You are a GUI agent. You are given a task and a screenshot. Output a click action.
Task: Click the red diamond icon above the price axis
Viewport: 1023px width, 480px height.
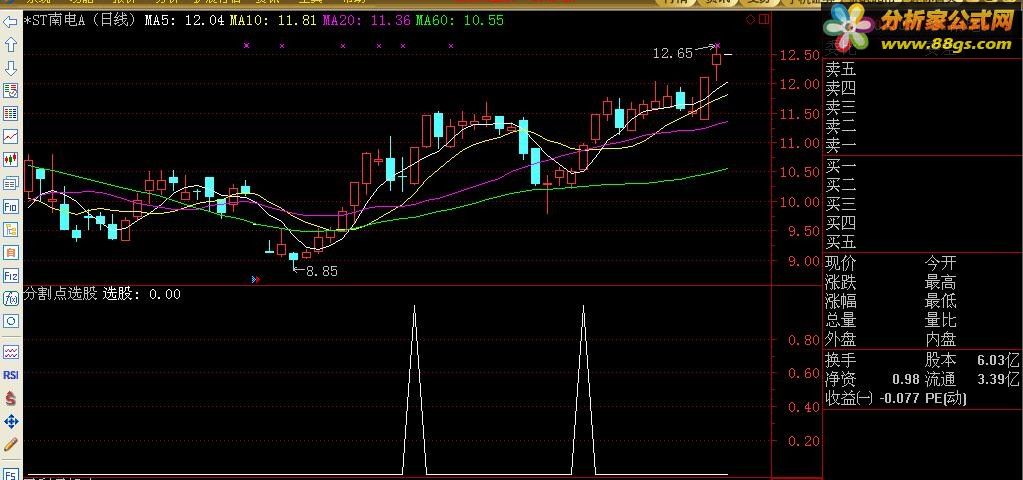[x=750, y=20]
